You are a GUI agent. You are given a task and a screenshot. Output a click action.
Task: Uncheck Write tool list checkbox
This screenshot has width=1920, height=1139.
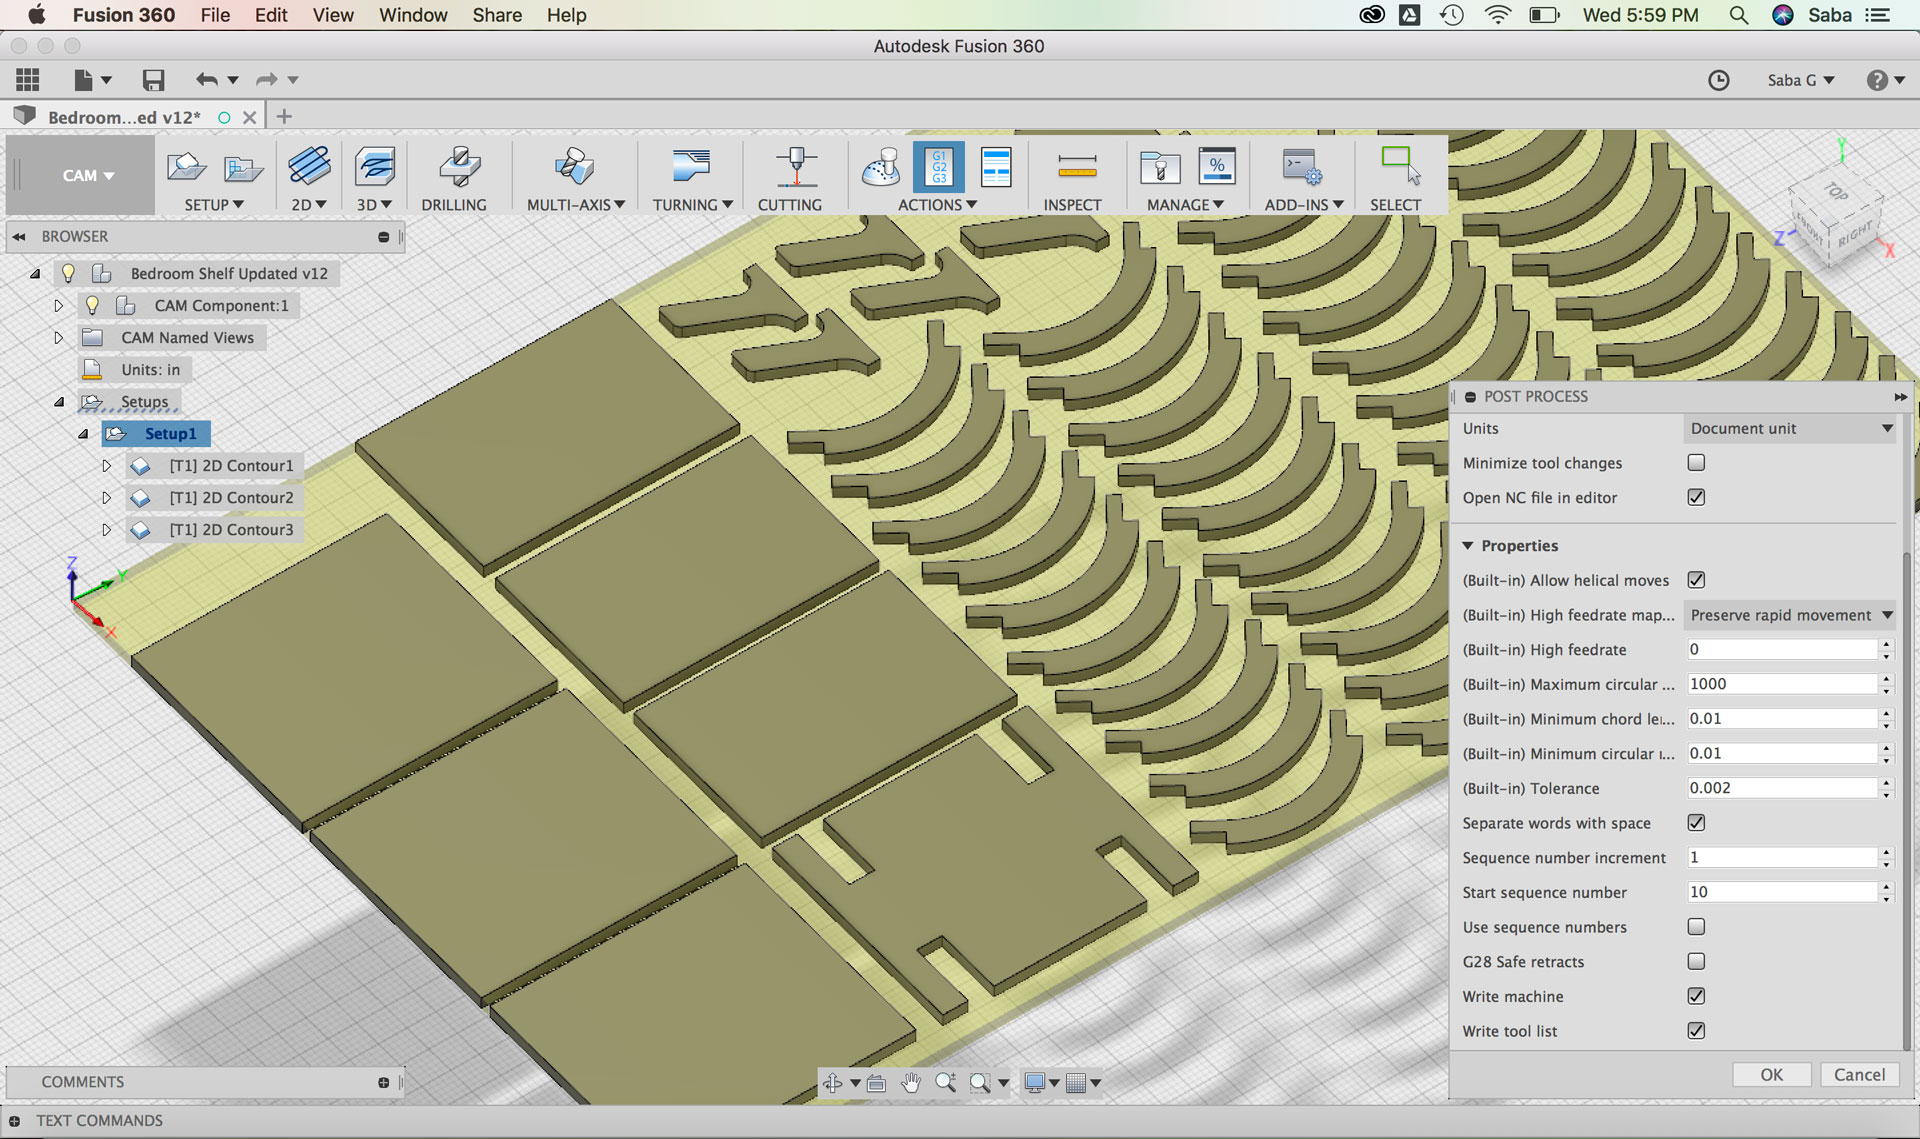tap(1696, 1031)
